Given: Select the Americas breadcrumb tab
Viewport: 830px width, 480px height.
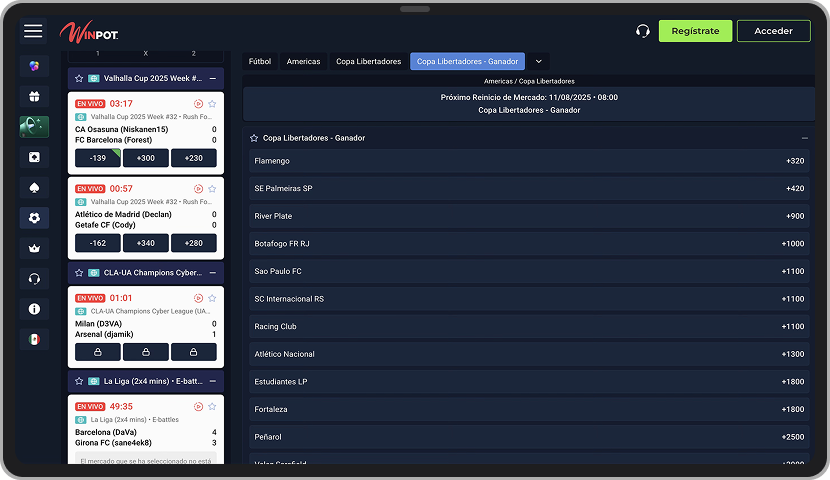Looking at the screenshot, I should (x=303, y=61).
